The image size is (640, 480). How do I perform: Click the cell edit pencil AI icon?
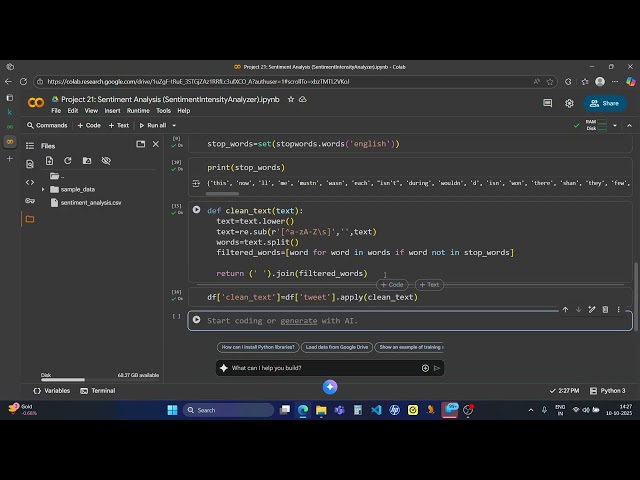click(592, 310)
